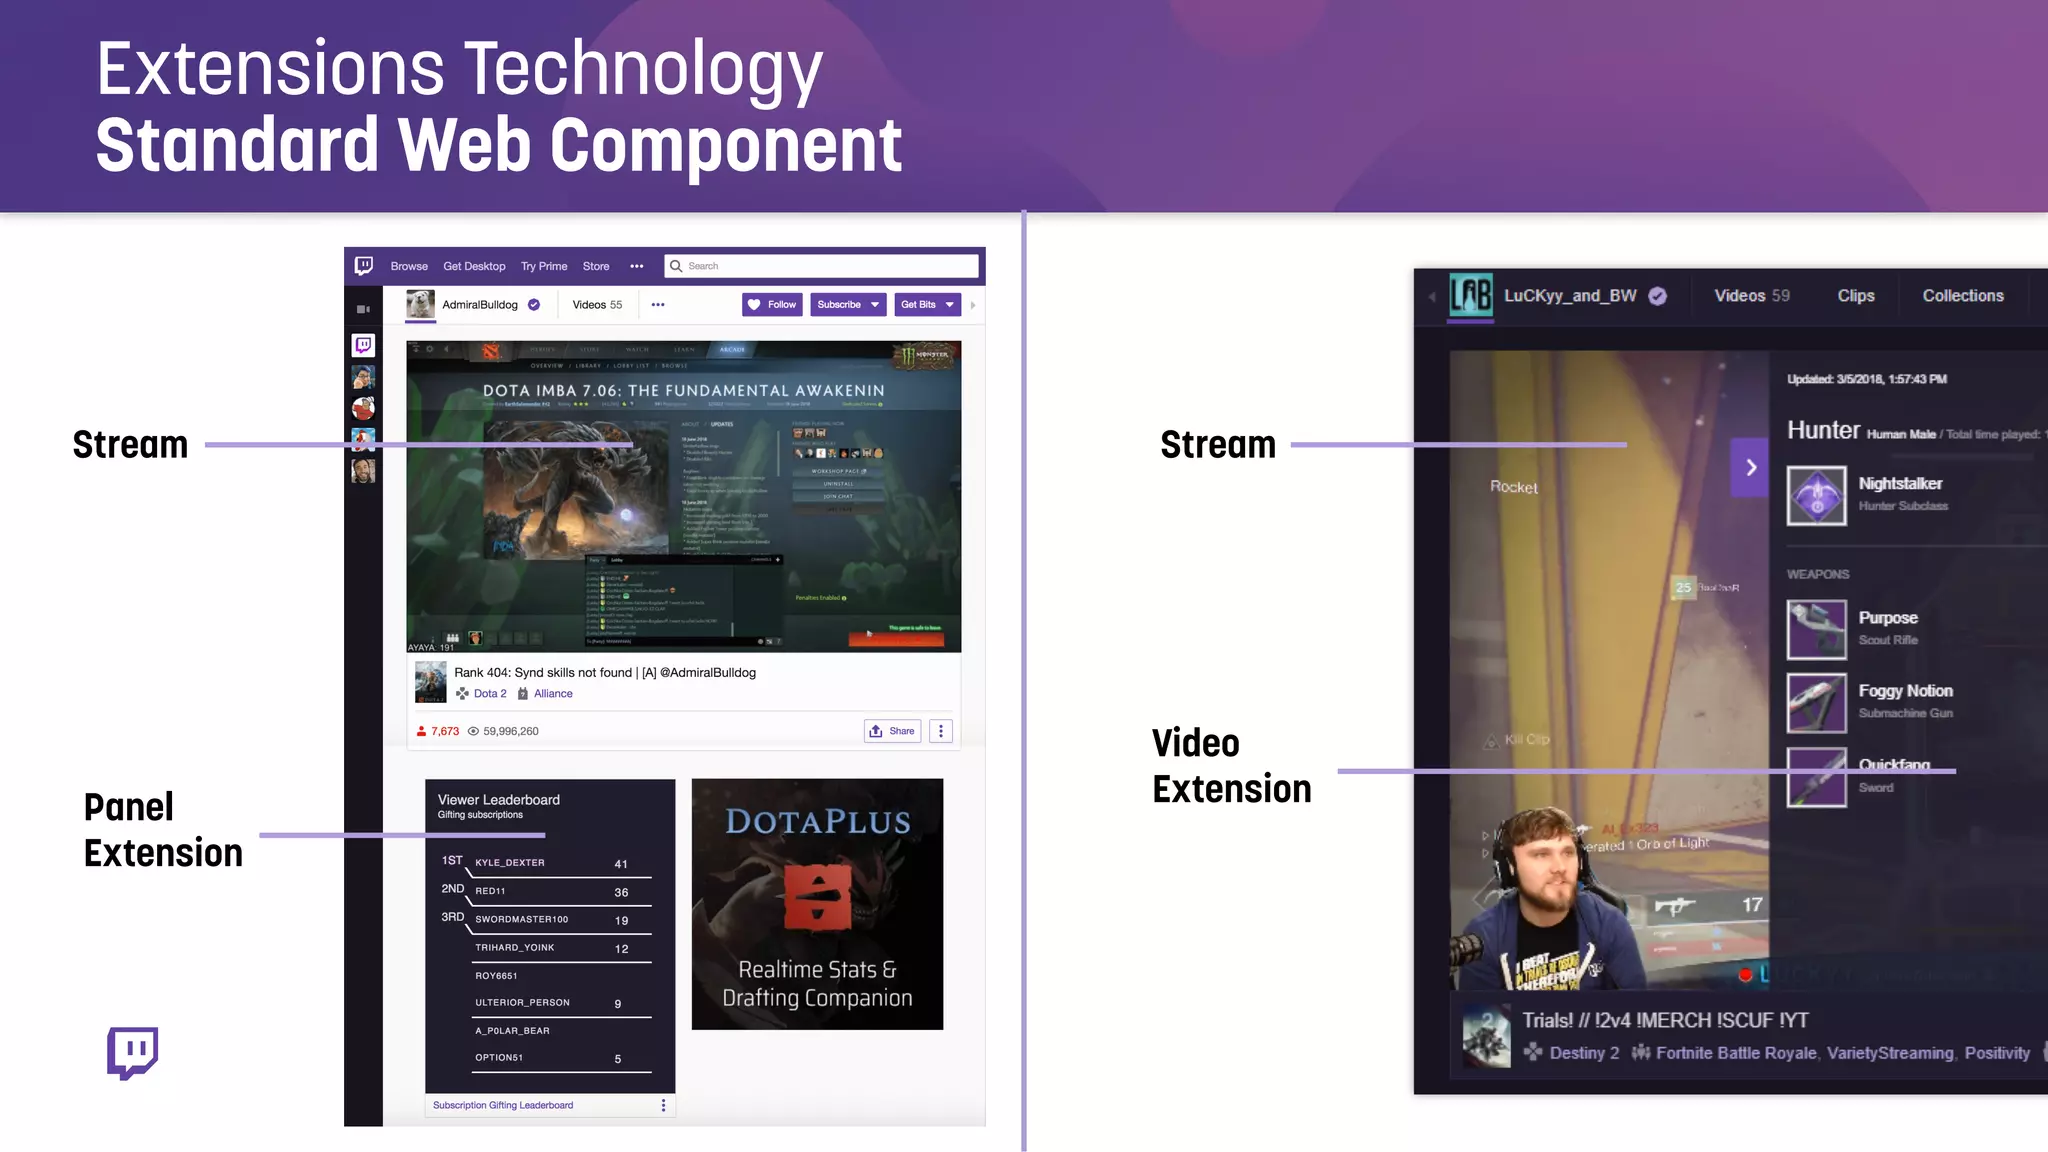Click the Dota IMBA stream video player
Screen dimensions: 2048x1152
684,497
